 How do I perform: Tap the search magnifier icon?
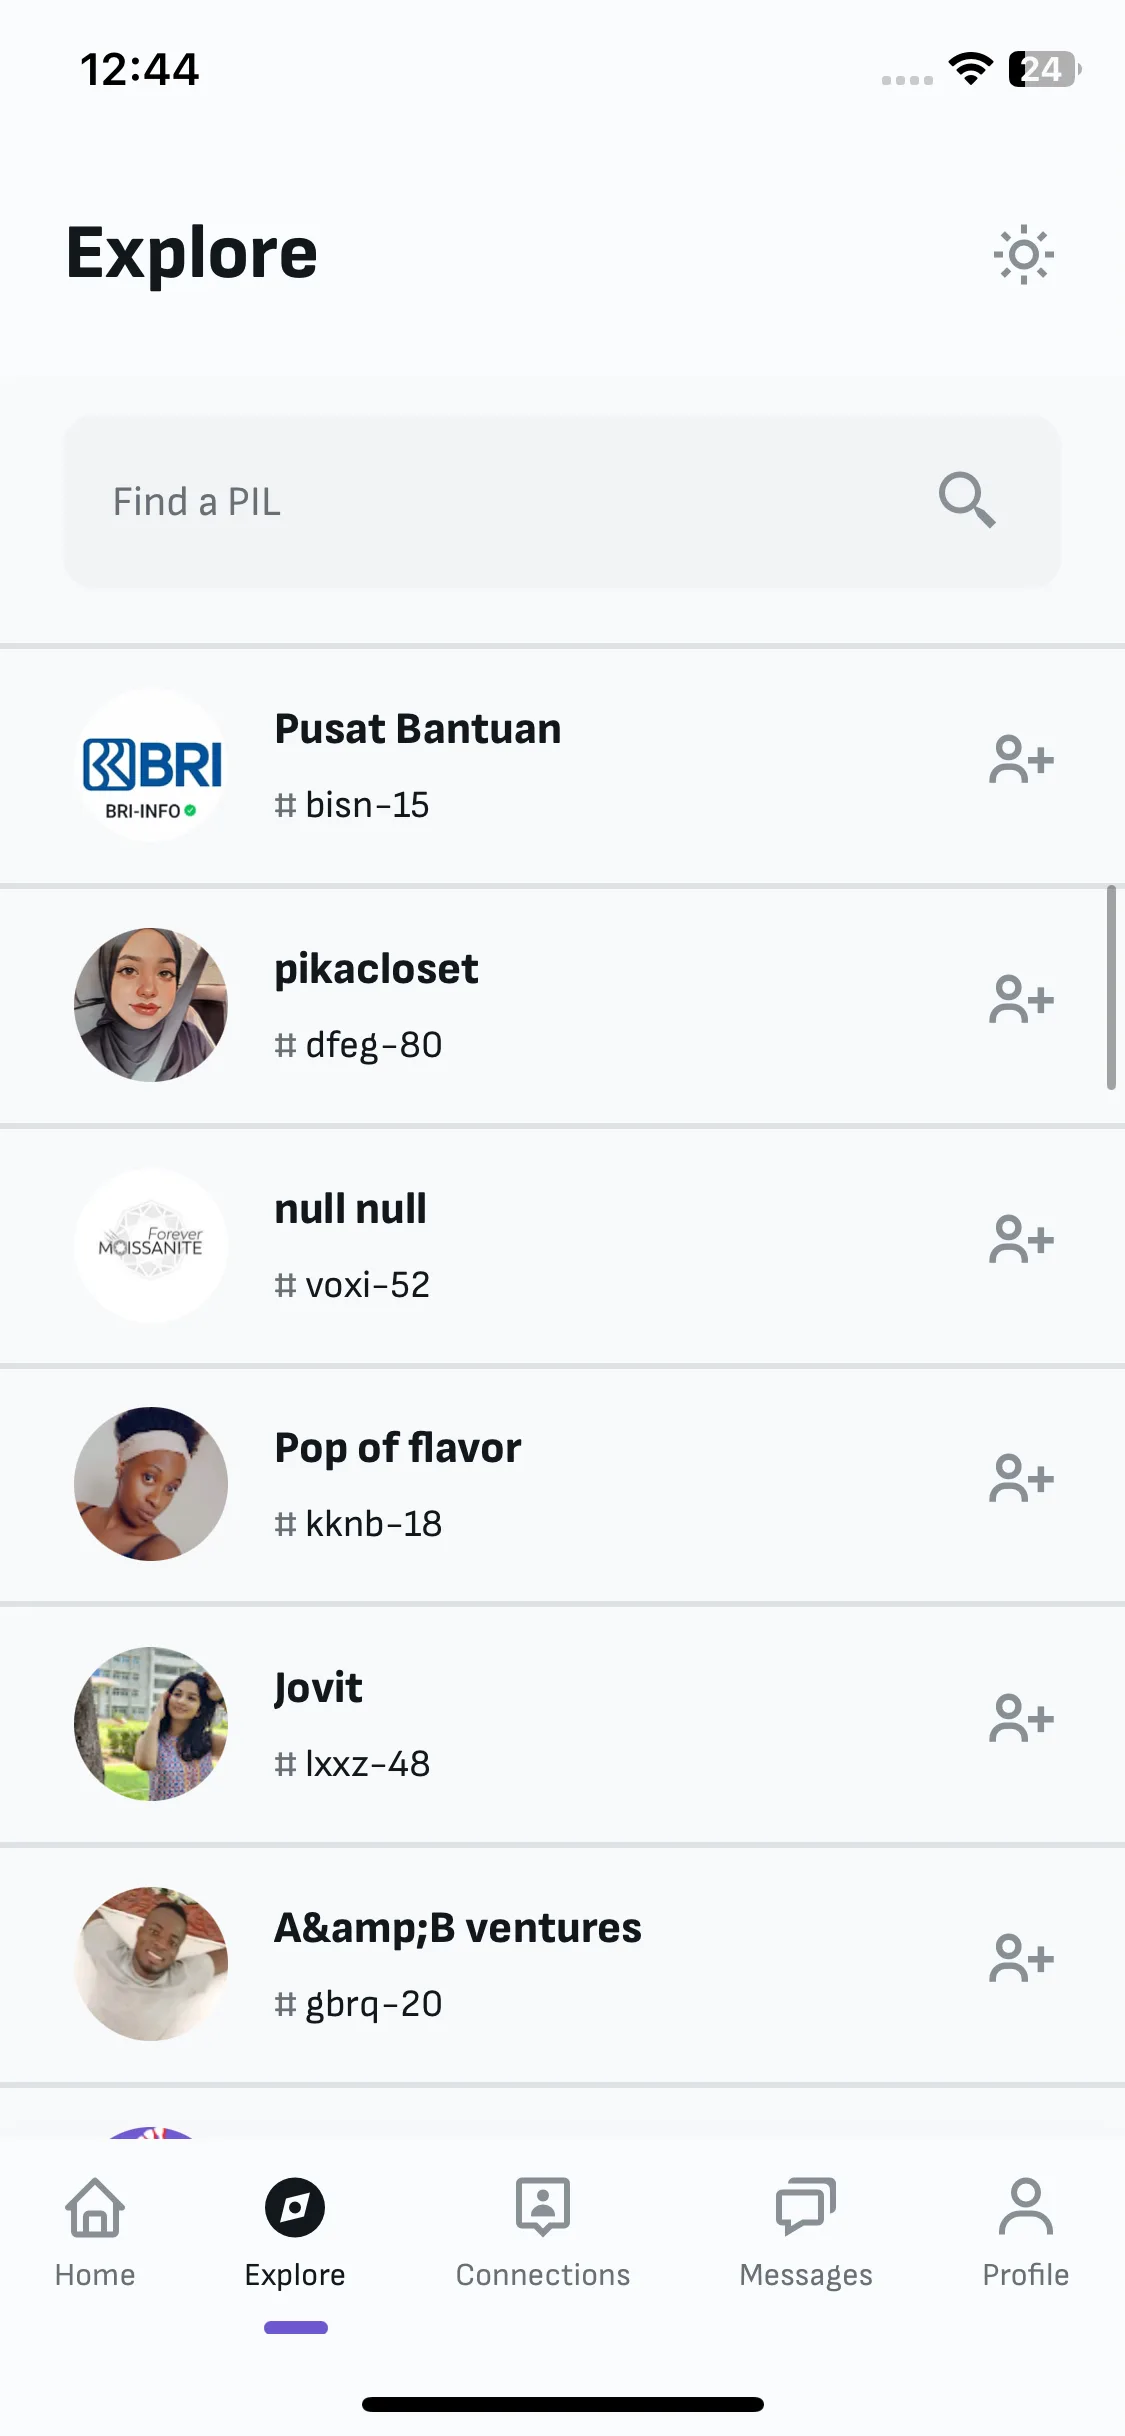[x=966, y=499]
